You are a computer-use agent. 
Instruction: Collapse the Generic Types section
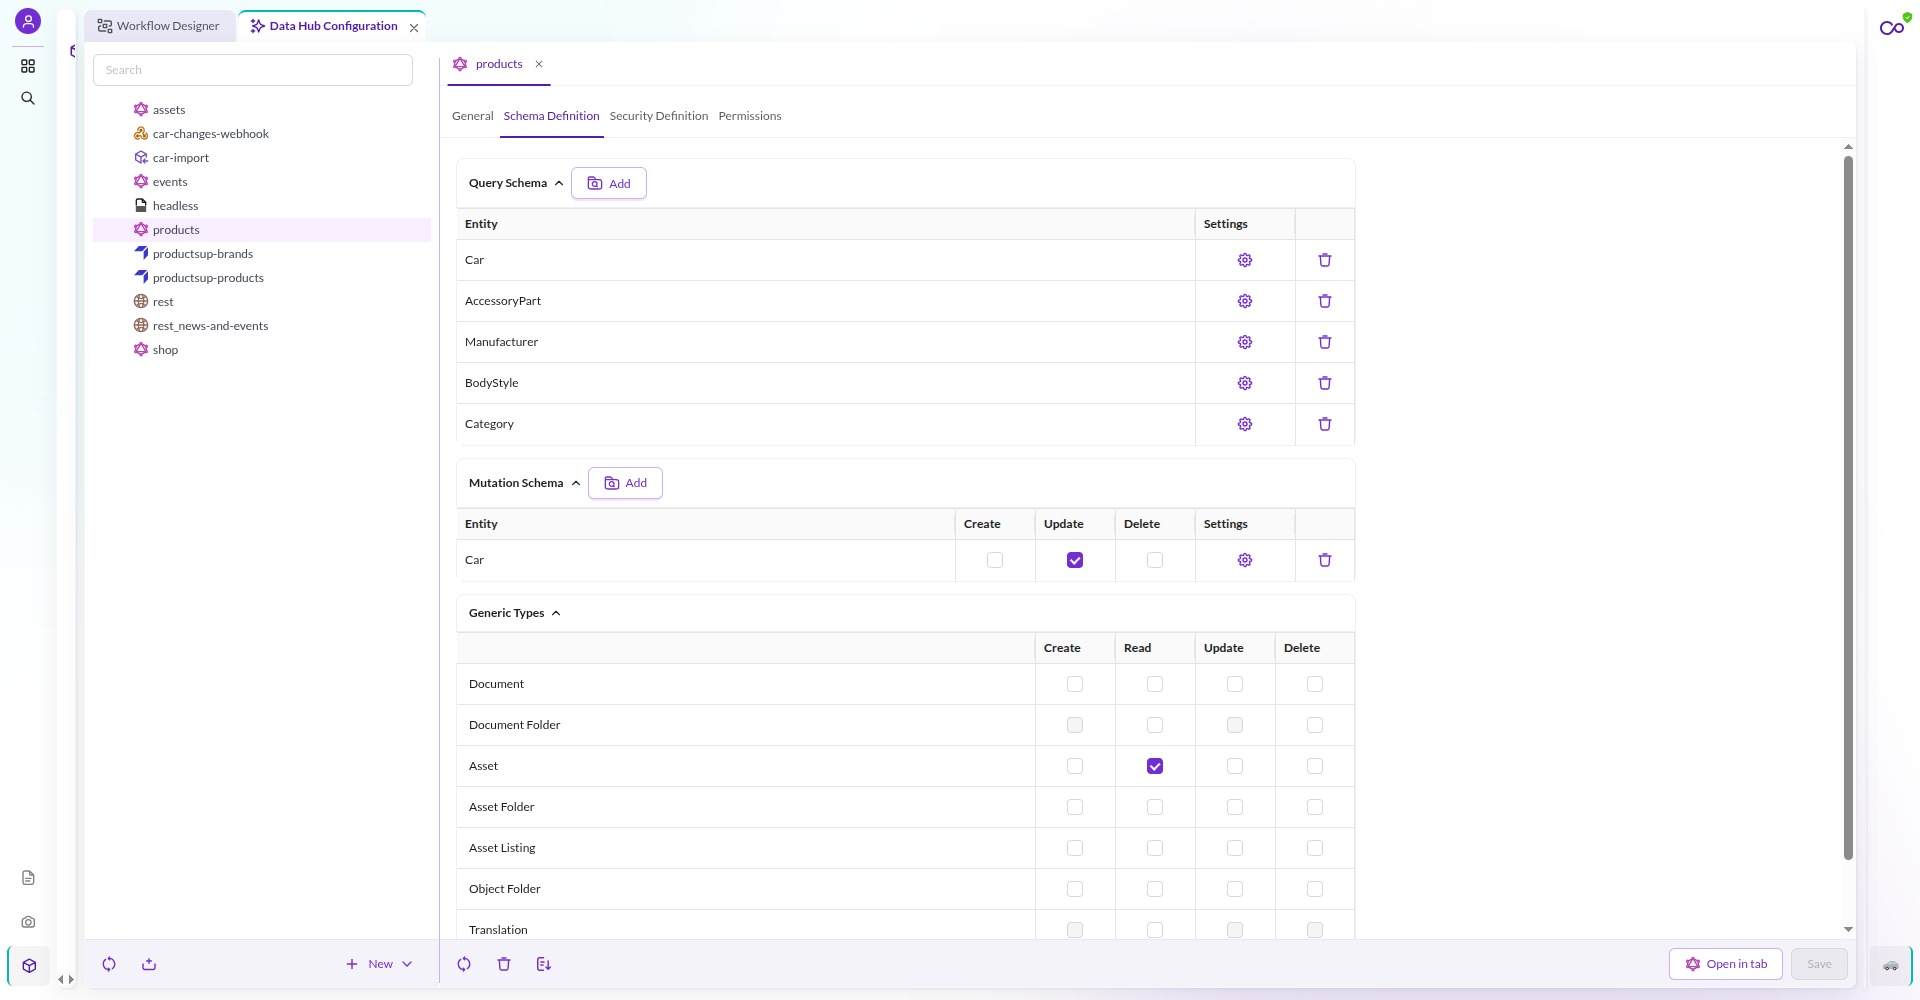pos(556,613)
